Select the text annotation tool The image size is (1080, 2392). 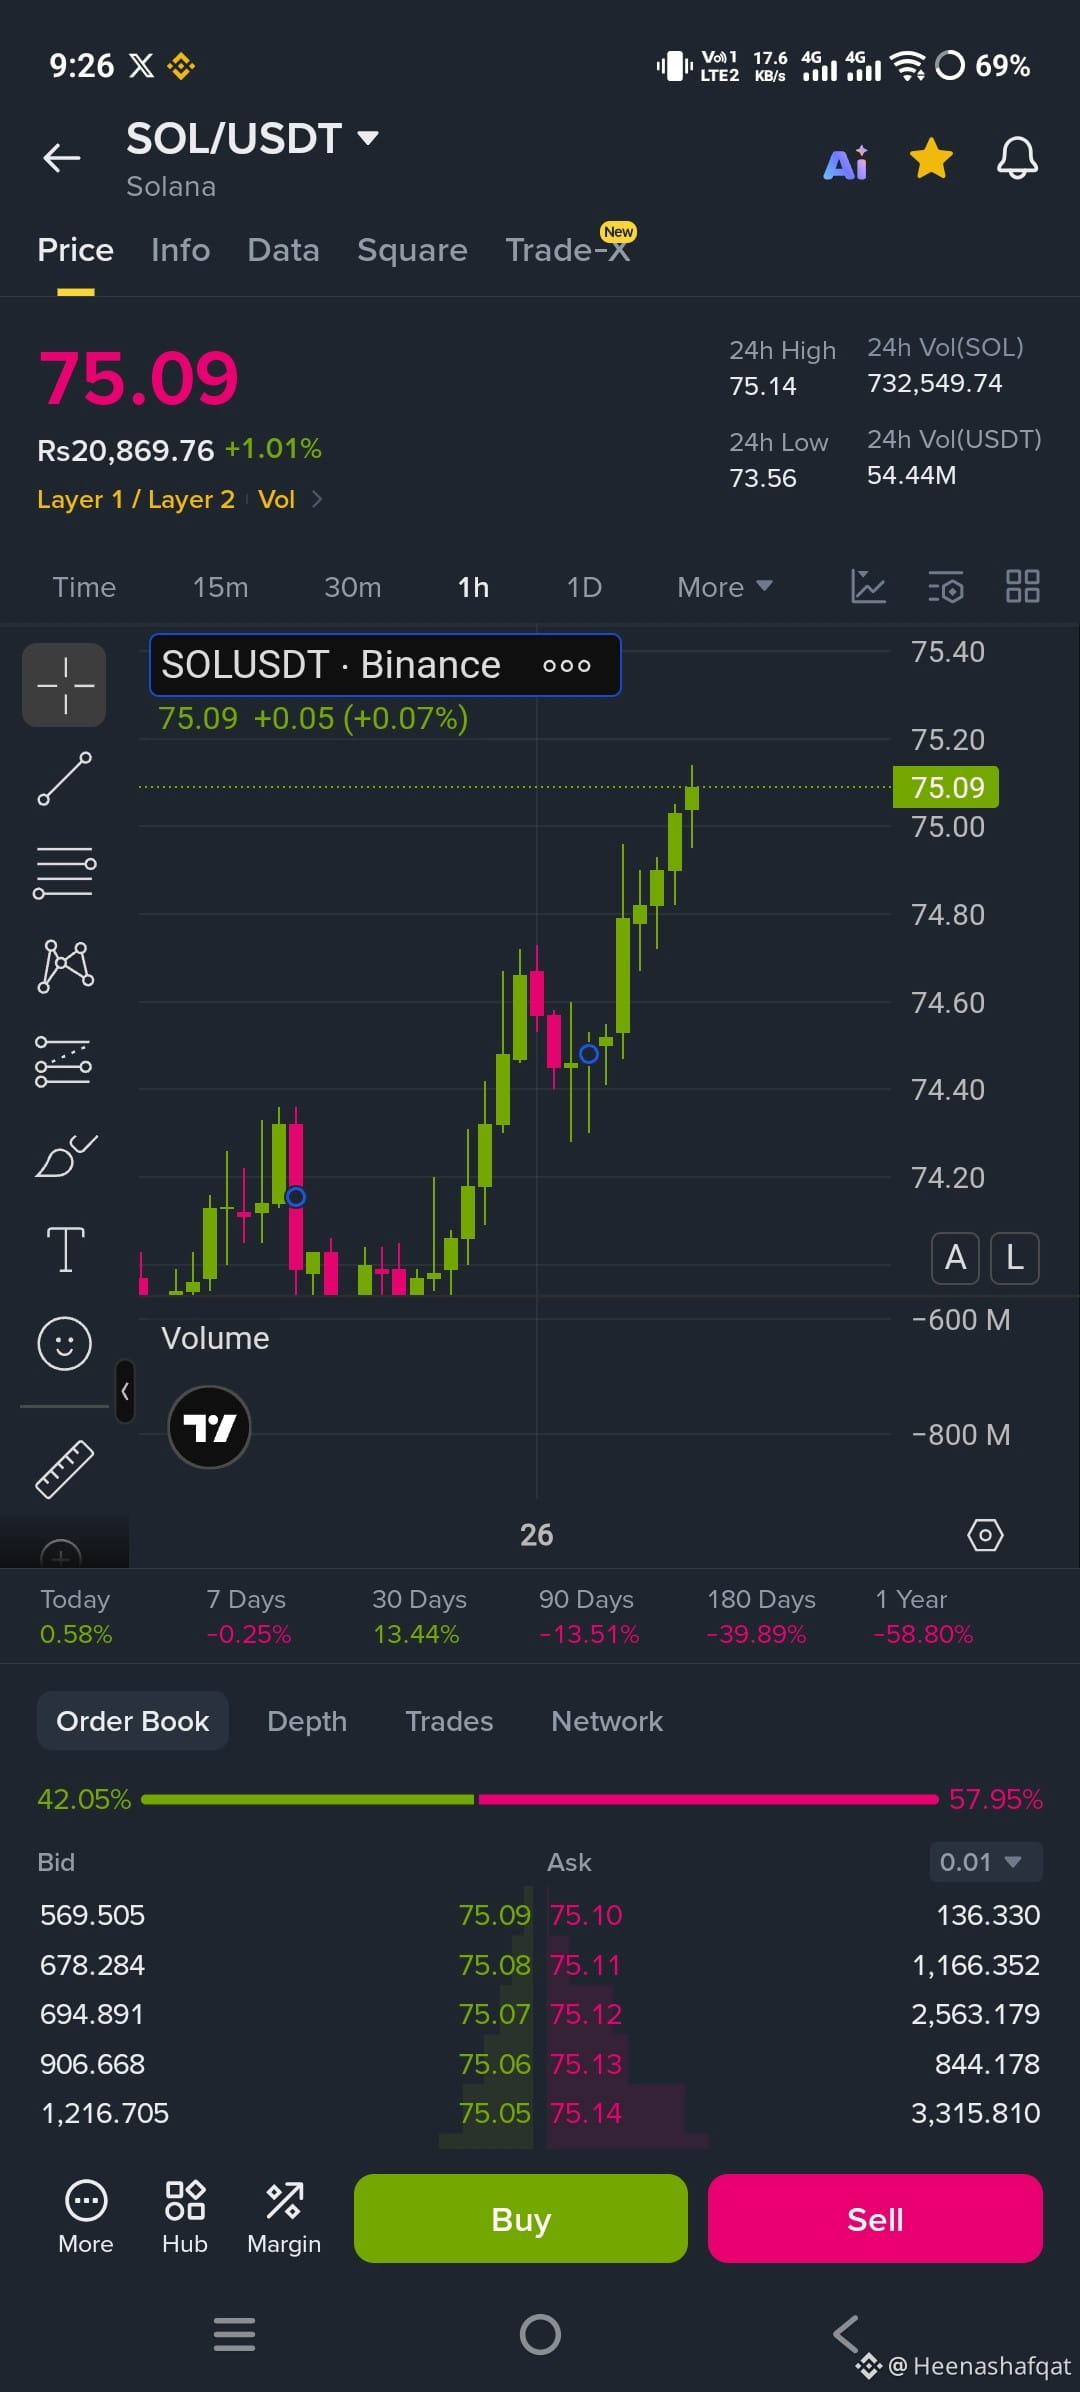pos(65,1249)
